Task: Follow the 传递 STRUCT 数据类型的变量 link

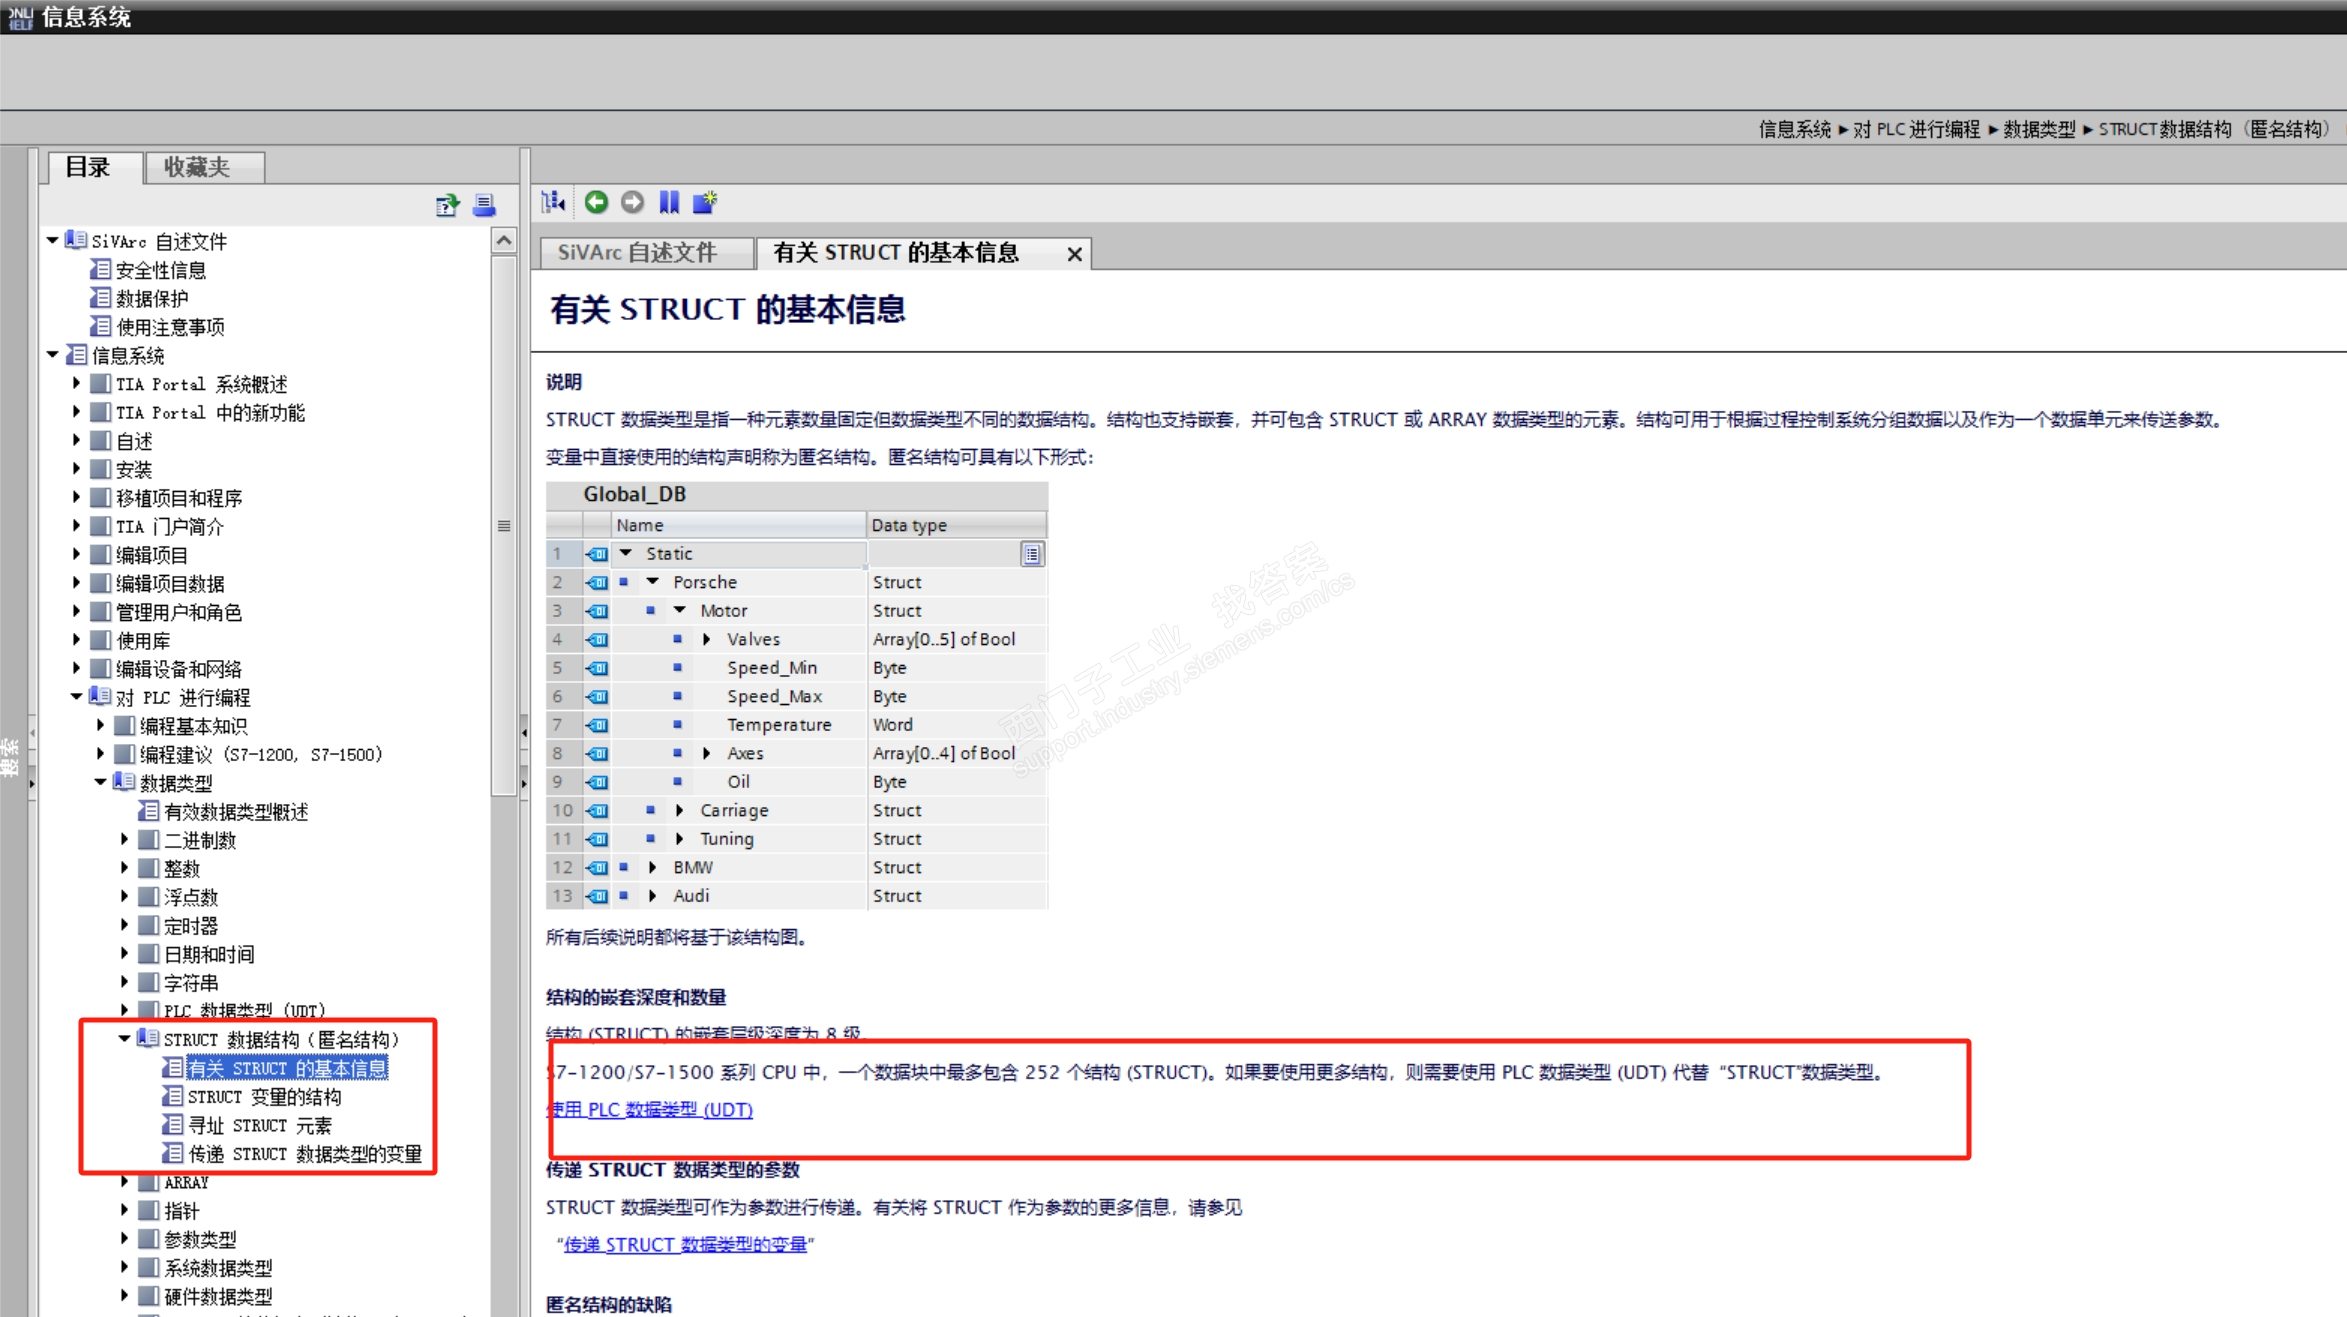Action: (x=685, y=1245)
